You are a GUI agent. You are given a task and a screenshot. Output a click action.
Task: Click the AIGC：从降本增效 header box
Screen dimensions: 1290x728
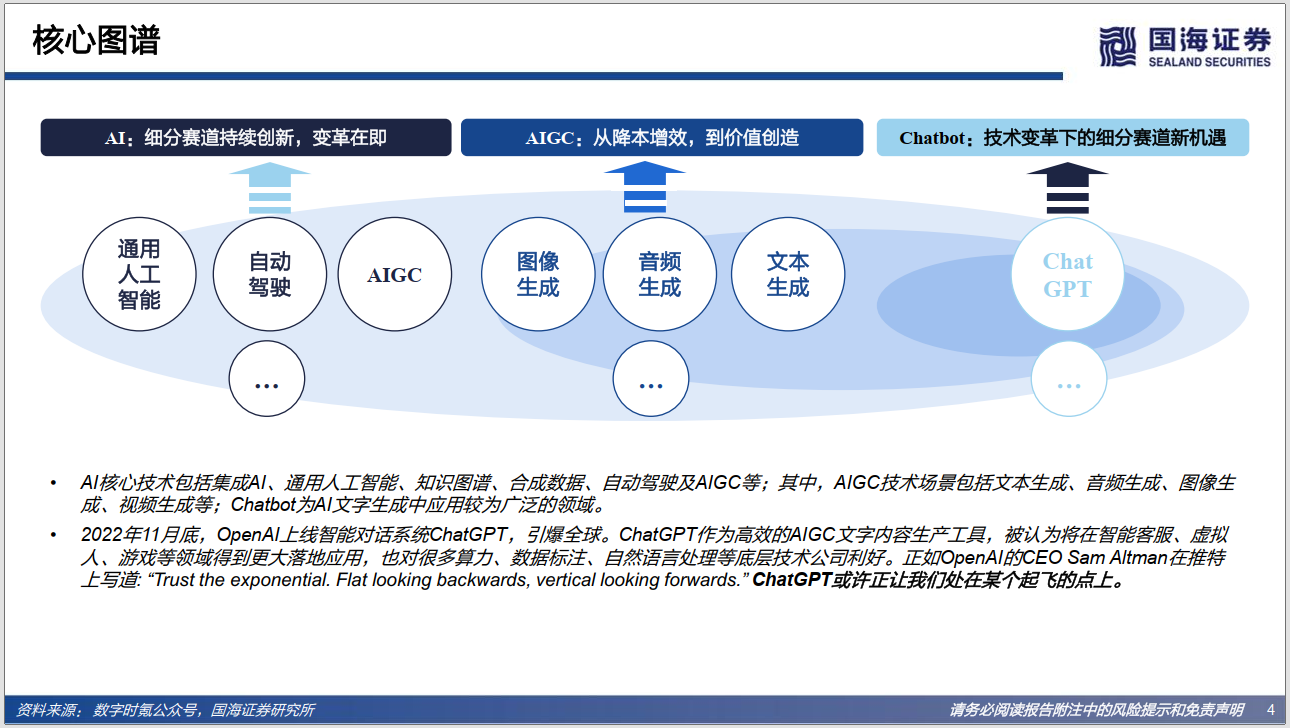pyautogui.click(x=662, y=138)
